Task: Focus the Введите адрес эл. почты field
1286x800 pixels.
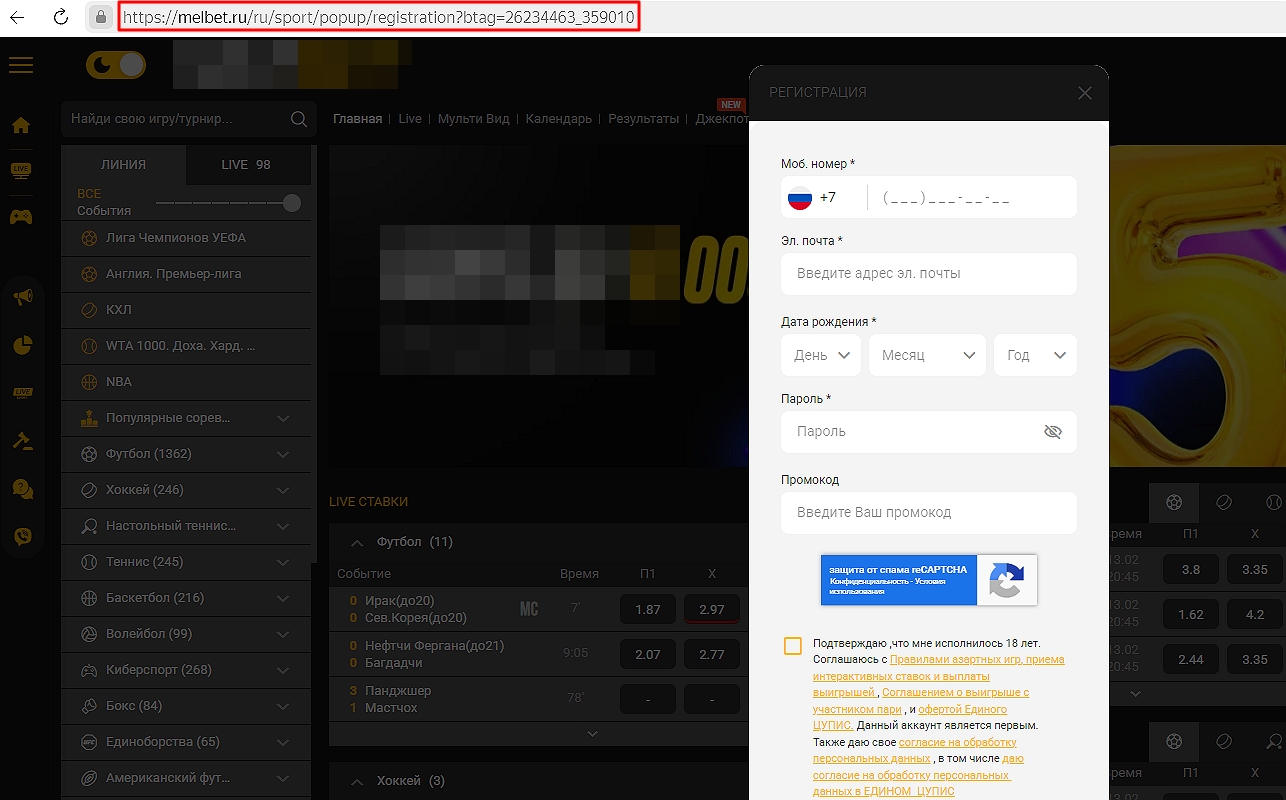Action: coord(929,274)
